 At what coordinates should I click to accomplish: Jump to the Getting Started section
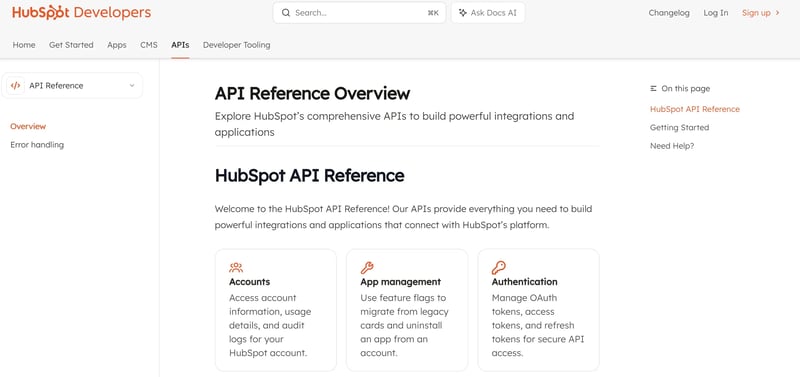pyautogui.click(x=680, y=128)
